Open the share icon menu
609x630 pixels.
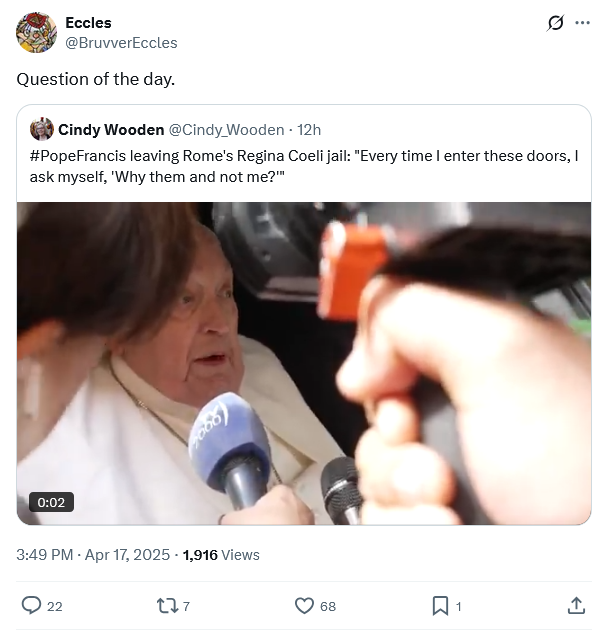pos(576,605)
